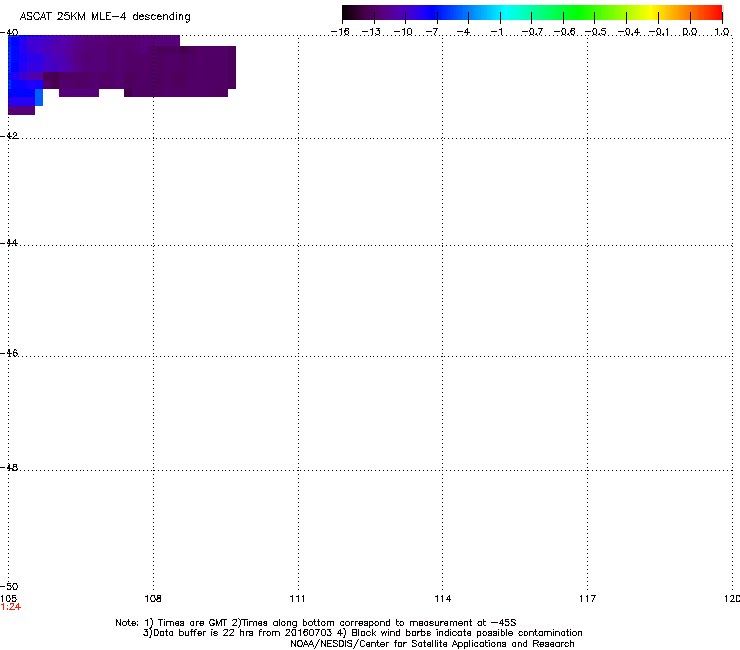740x650 pixels.
Task: Click the -46 latitude axis label
Action: coord(9,353)
